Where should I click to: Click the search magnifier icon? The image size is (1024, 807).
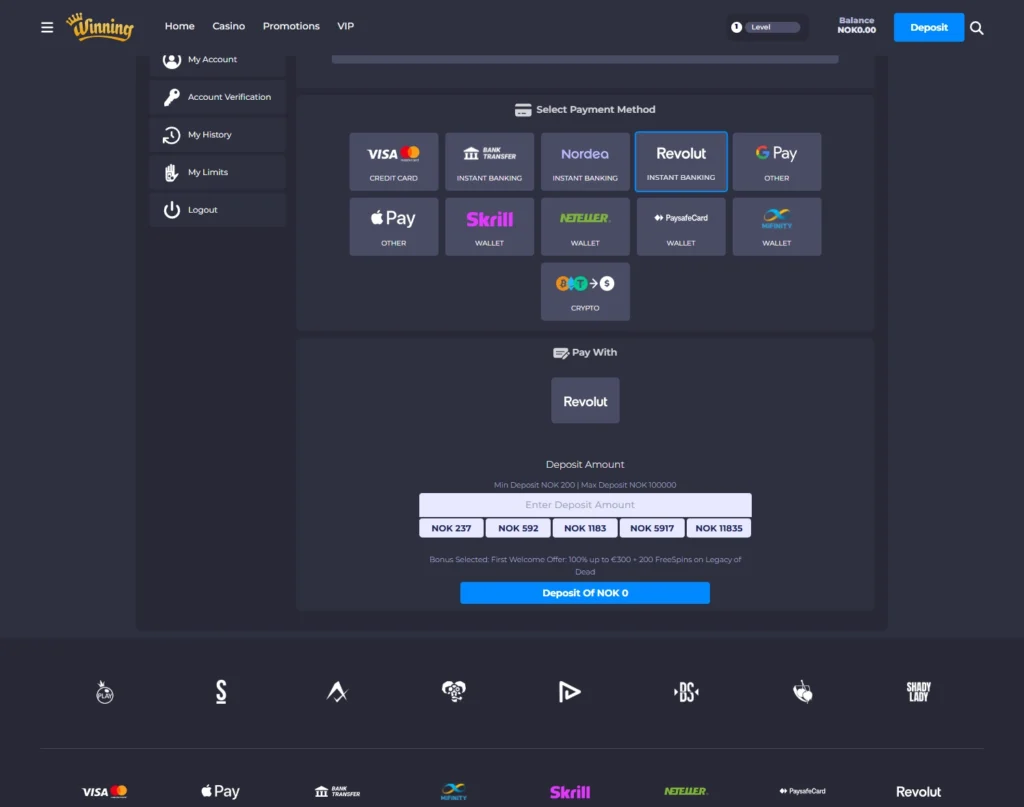click(x=977, y=28)
